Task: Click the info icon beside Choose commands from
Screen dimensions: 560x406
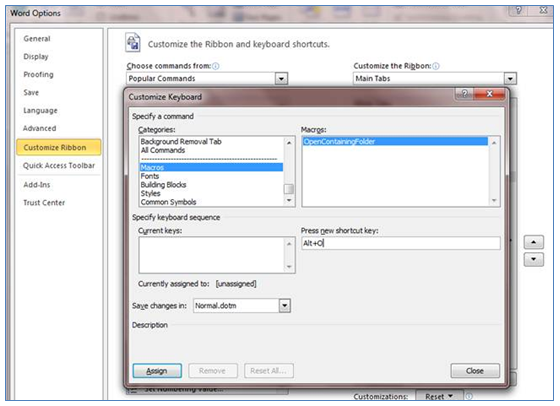Action: click(x=215, y=66)
